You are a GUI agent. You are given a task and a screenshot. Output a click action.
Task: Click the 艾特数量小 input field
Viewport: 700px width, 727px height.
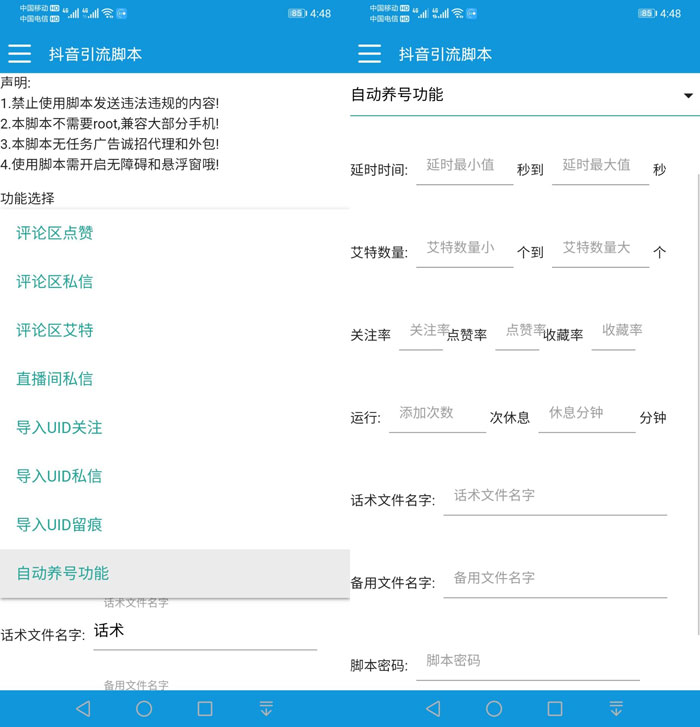pyautogui.click(x=465, y=250)
